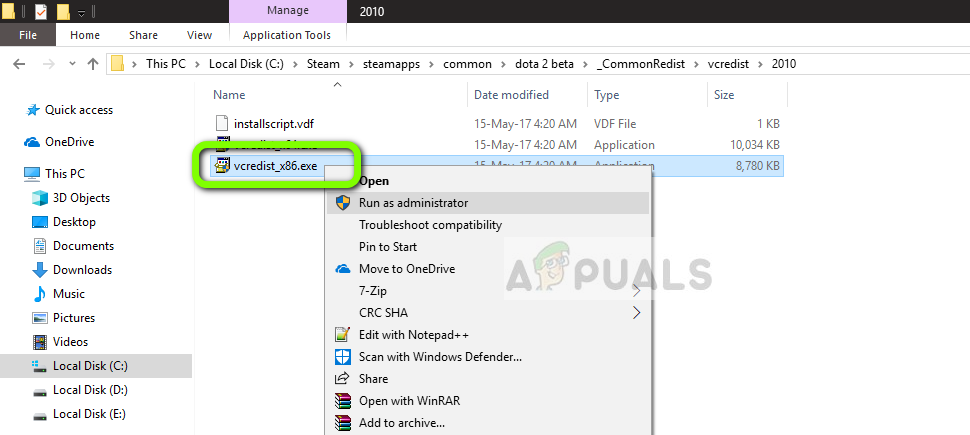Click the Downloads arrow icon
Viewport: 970px width, 435px height.
click(40, 270)
